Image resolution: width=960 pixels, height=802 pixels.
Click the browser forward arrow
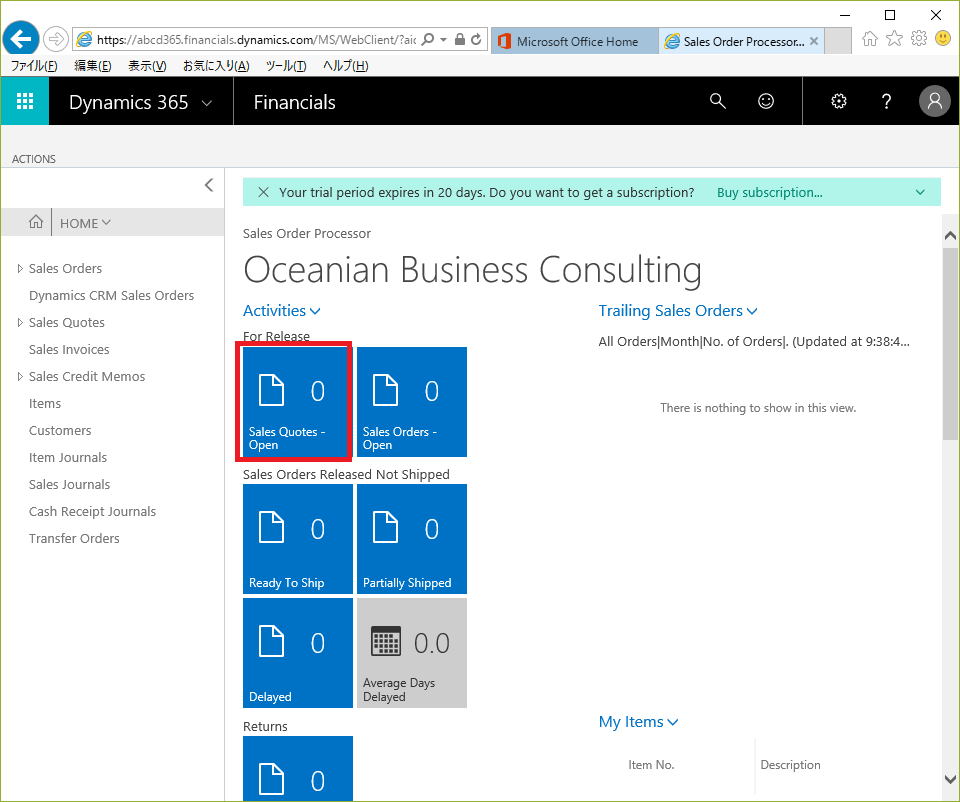(56, 40)
